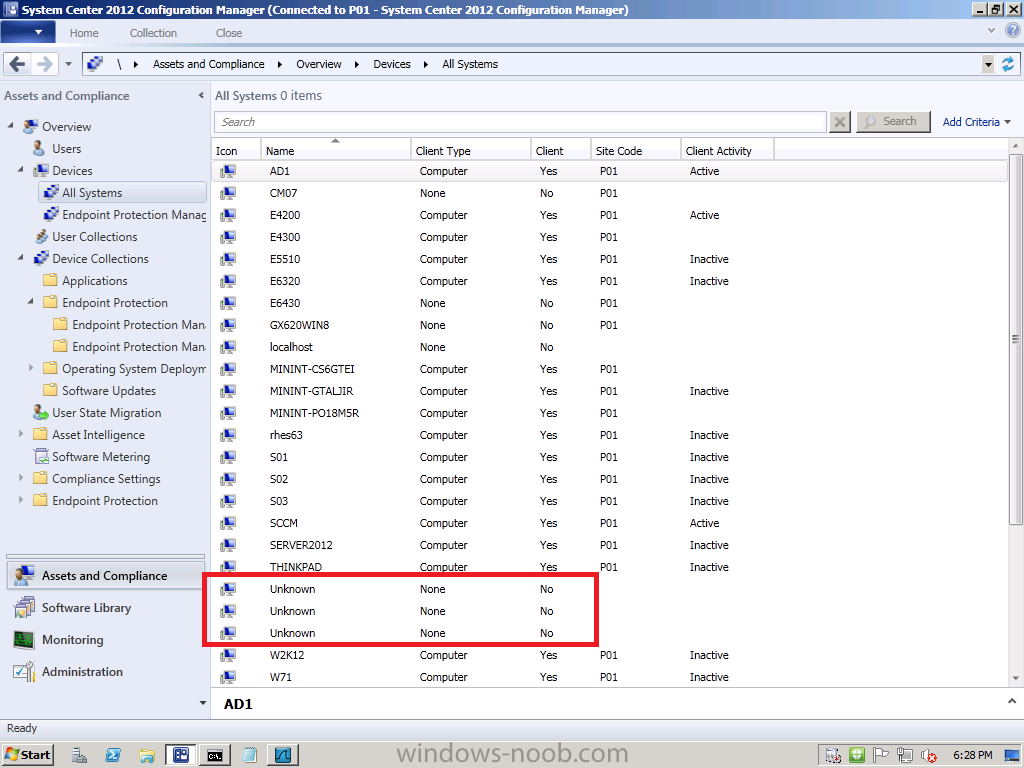Expand the AD1 details pane chevron
This screenshot has height=768, width=1024.
tap(1012, 701)
